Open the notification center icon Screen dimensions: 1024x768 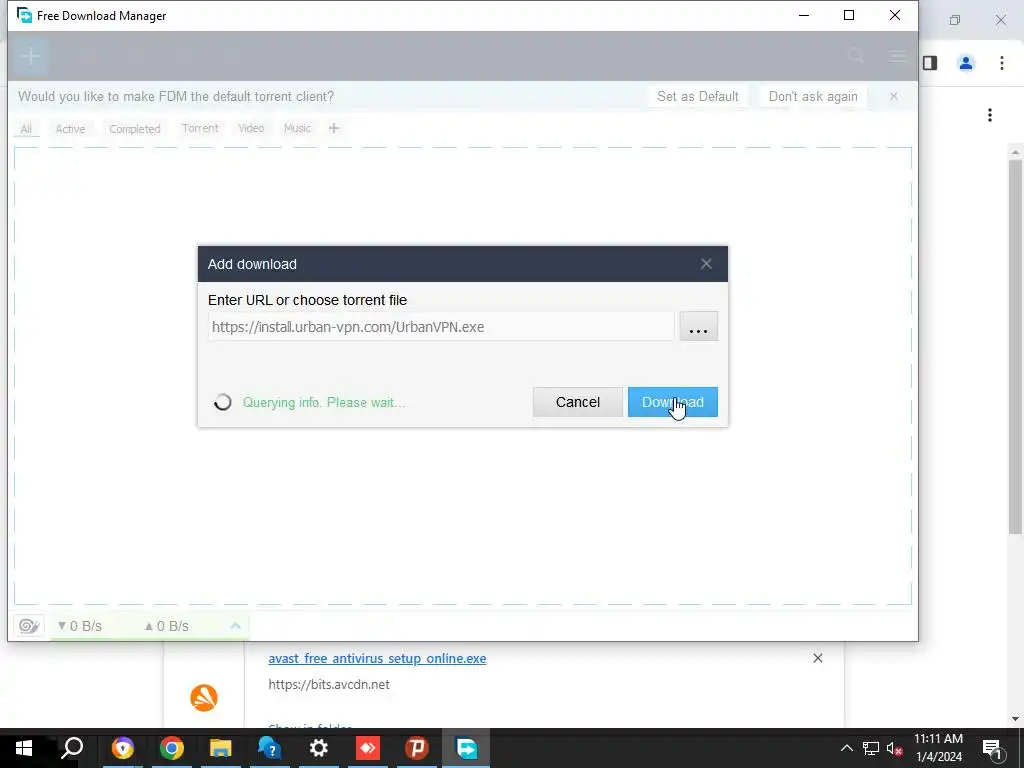click(992, 748)
